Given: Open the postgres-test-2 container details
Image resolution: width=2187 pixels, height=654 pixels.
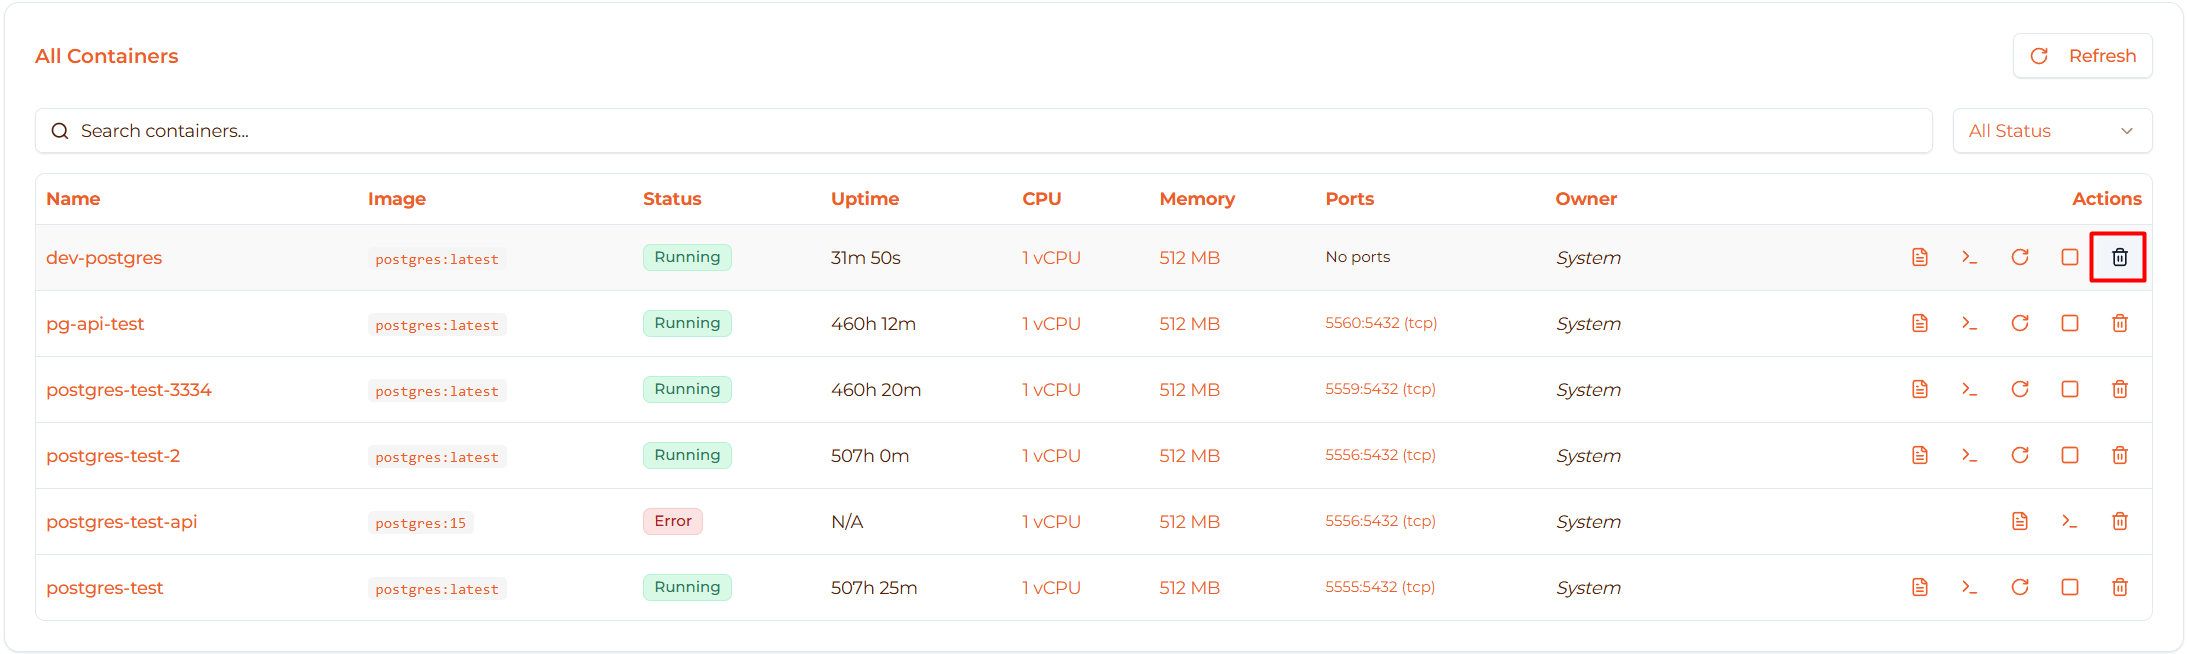Looking at the screenshot, I should coord(113,456).
